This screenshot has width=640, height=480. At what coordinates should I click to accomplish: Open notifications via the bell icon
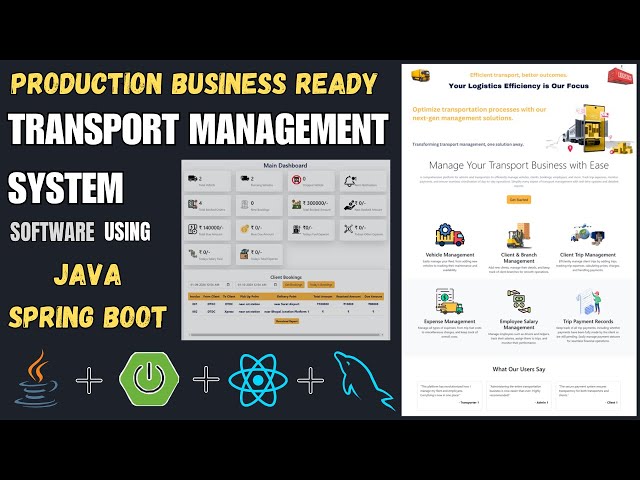[x=349, y=181]
